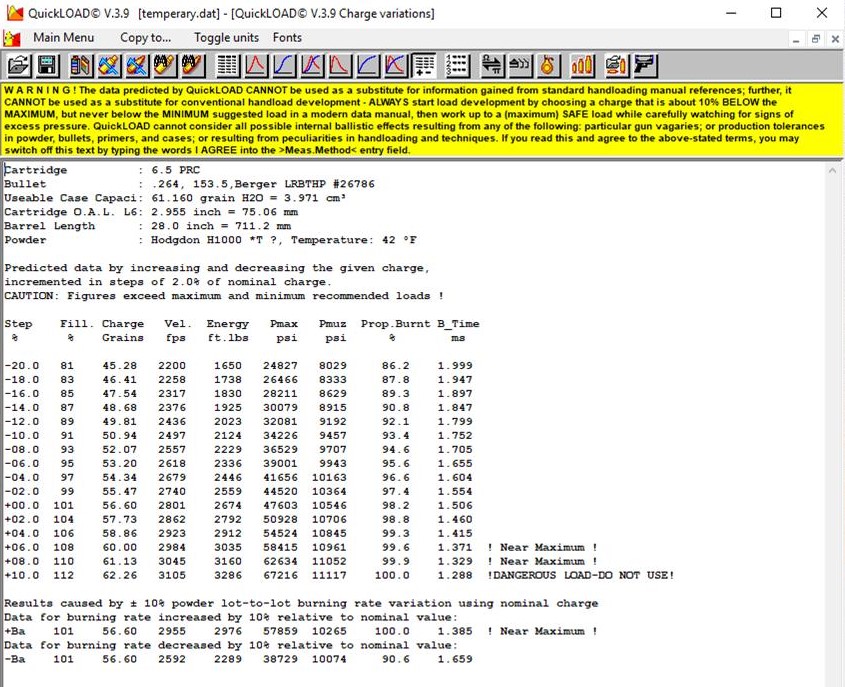Click the '+Ba' burning rate row label
The width and height of the screenshot is (845, 687).
(x=15, y=632)
